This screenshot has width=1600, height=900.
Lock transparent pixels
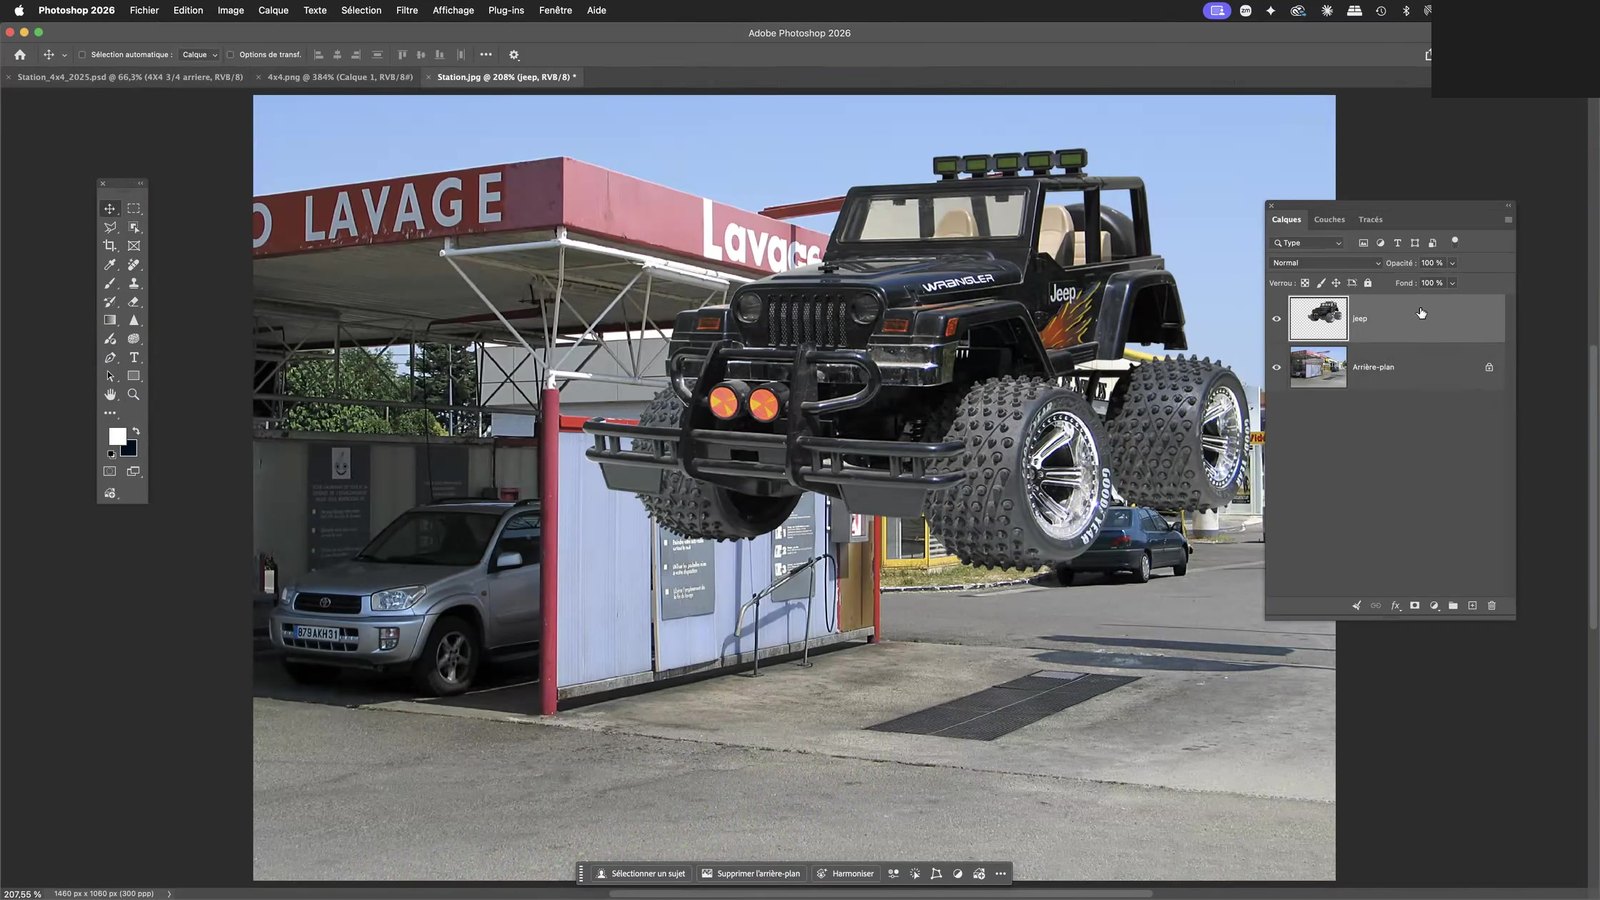(1305, 283)
